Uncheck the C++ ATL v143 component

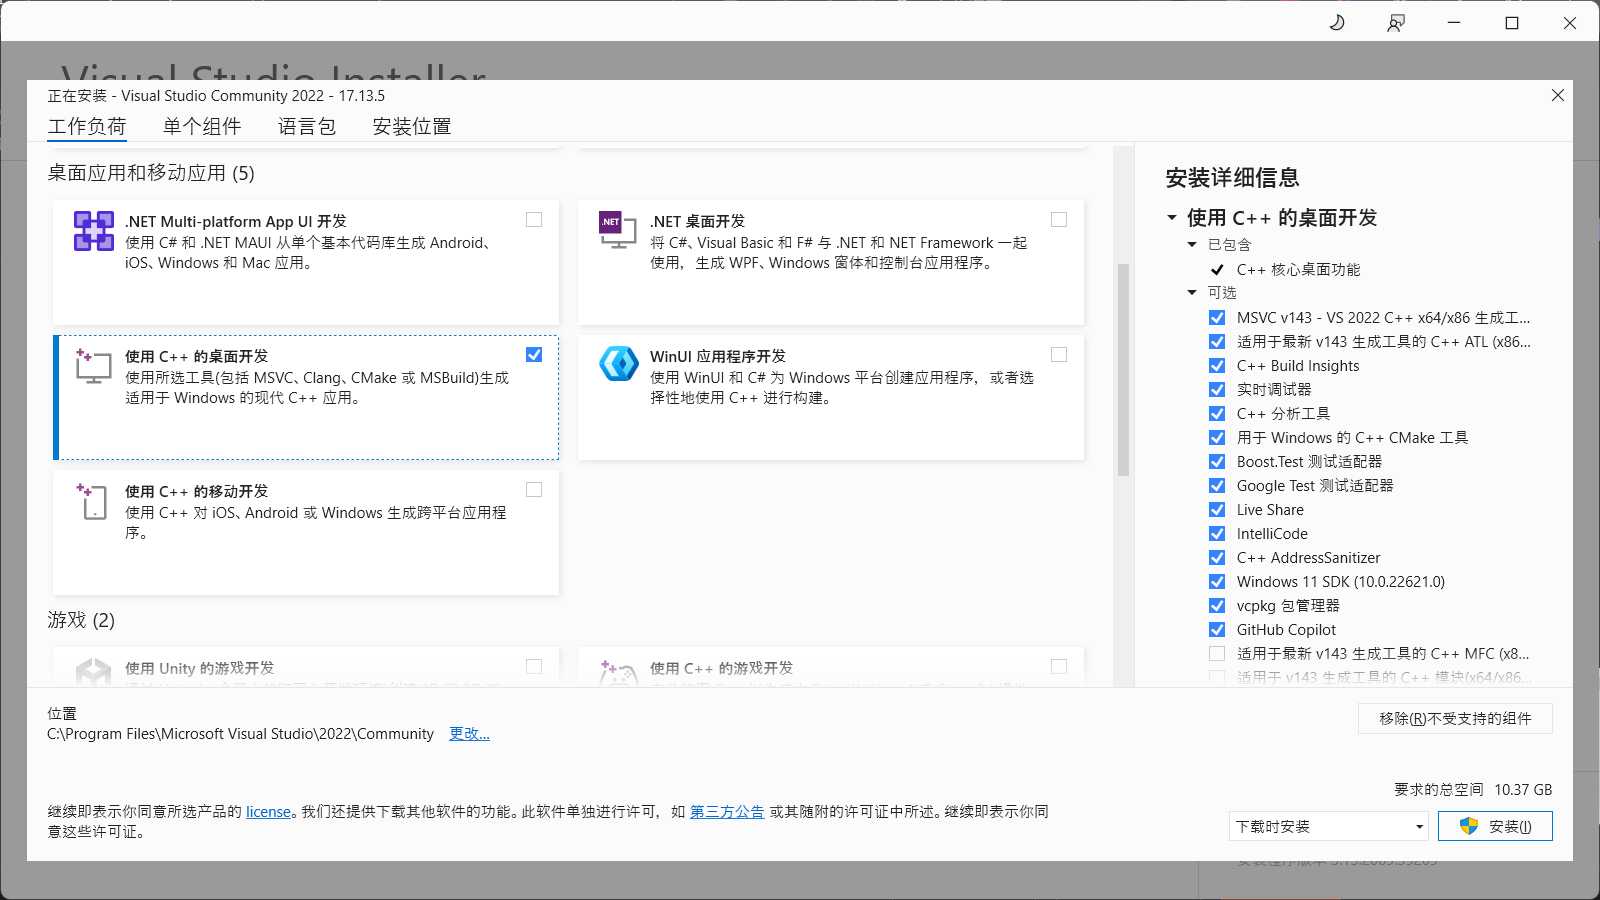pos(1217,342)
